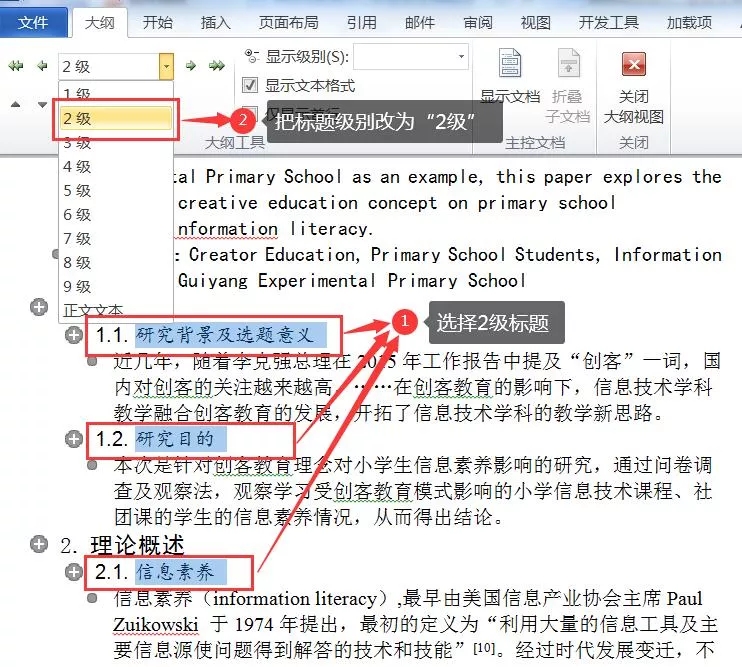
Task: Select 9 级 in level list
Action: tap(116, 286)
